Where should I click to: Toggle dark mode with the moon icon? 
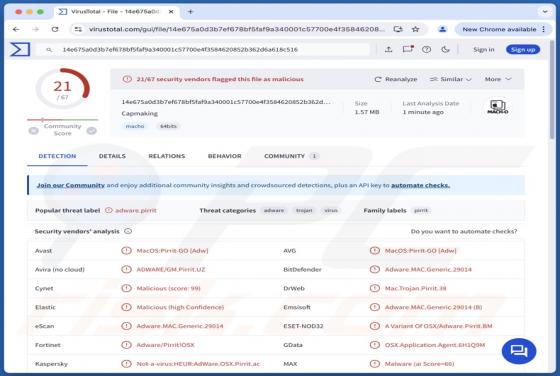(445, 49)
